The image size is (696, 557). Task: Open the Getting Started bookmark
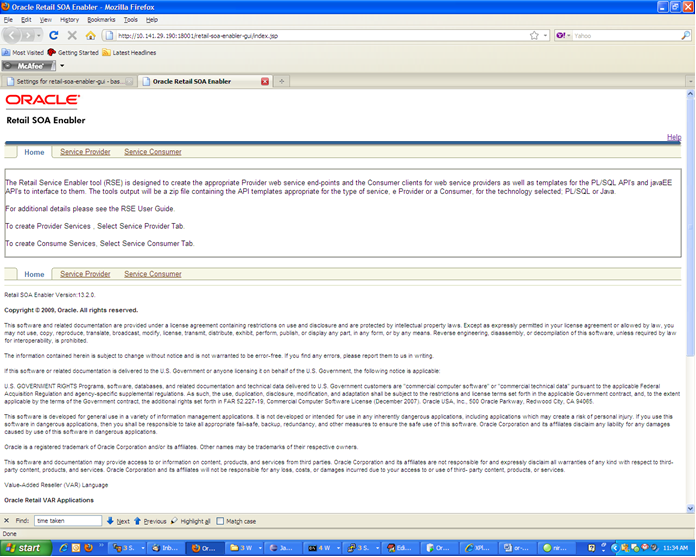click(x=73, y=52)
